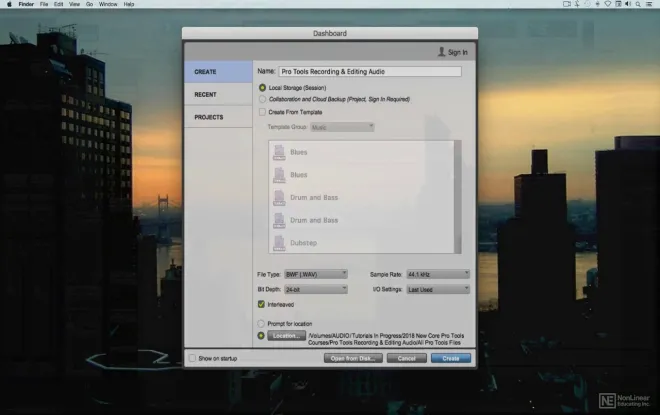Open the Sample Rate dropdown
The width and height of the screenshot is (660, 415).
(438, 274)
